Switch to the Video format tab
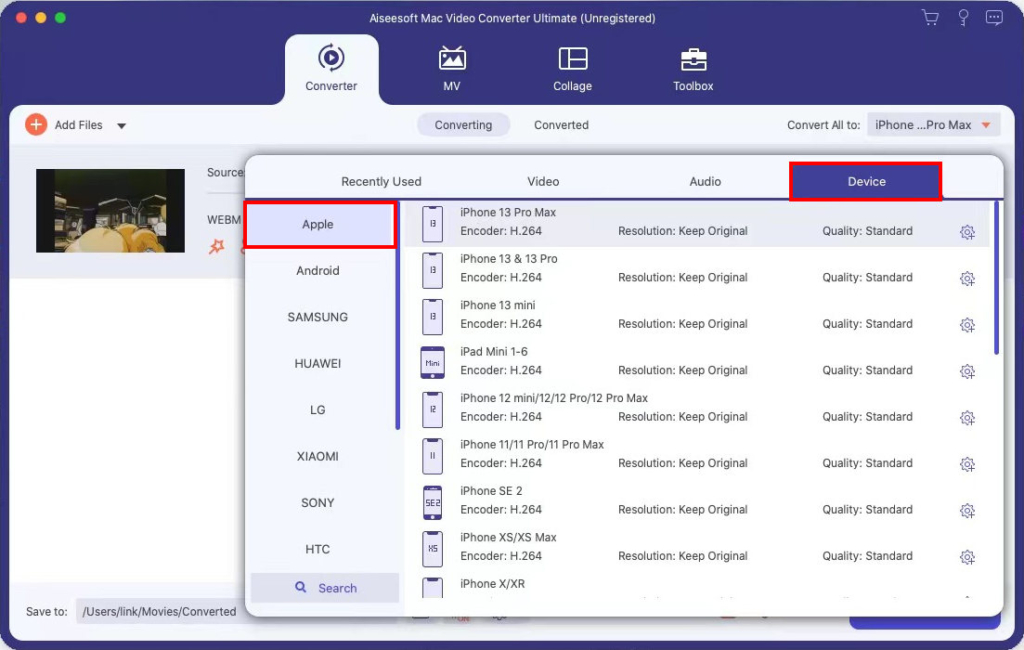 pos(543,181)
